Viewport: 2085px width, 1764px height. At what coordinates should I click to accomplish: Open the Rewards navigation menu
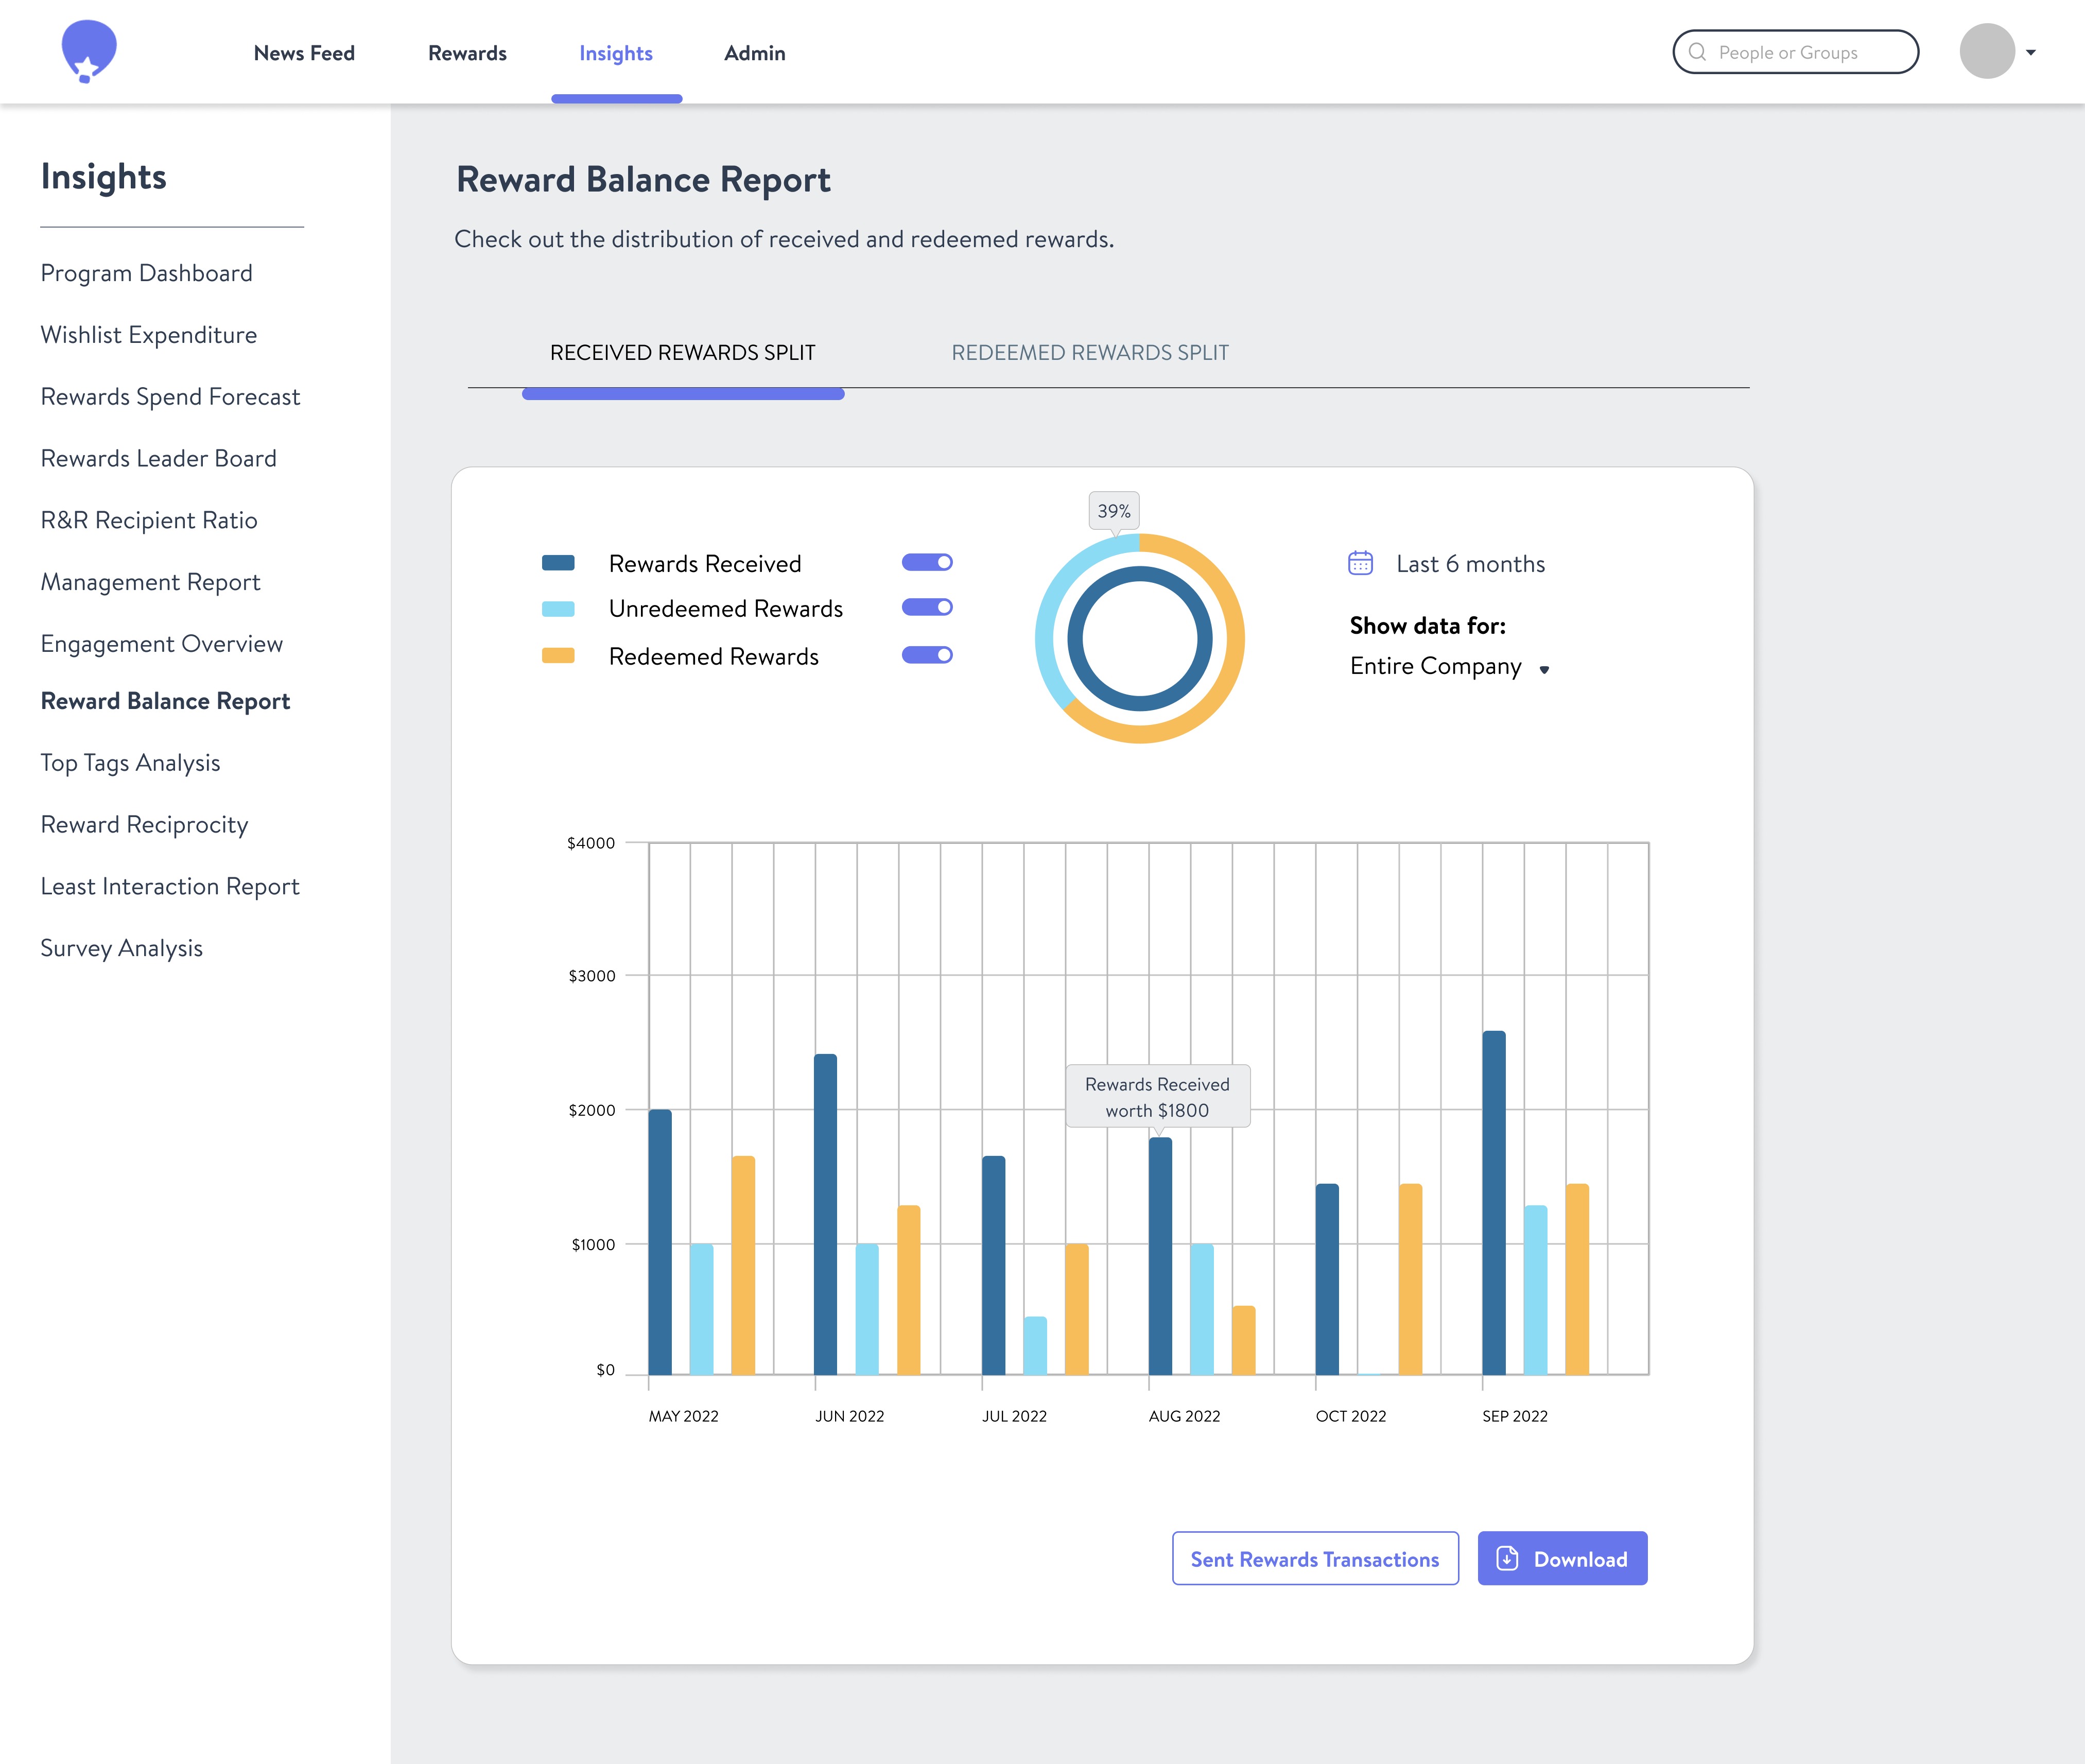point(467,53)
